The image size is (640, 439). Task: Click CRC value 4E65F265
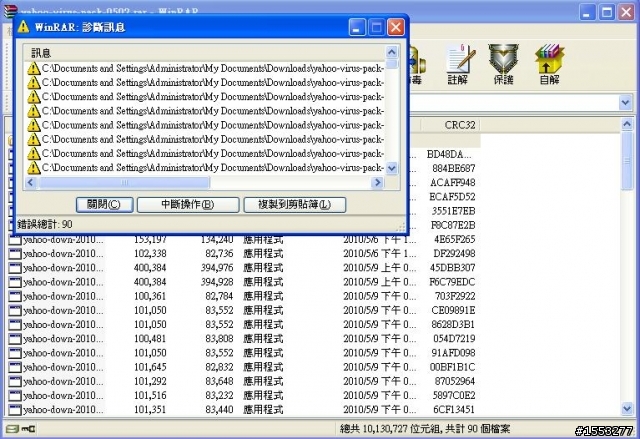(455, 239)
